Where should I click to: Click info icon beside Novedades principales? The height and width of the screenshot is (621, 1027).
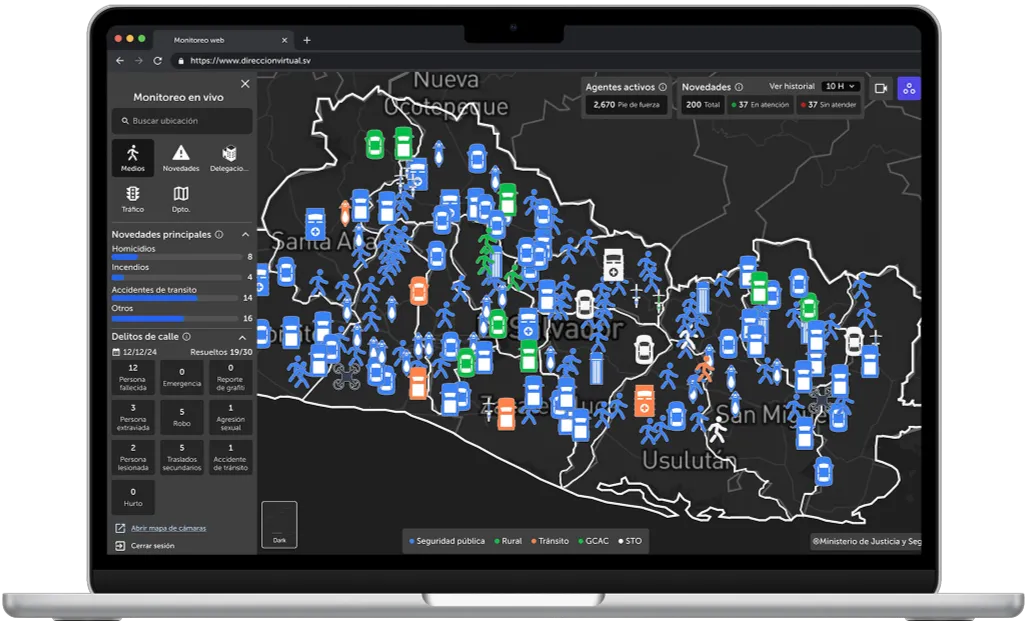click(x=219, y=235)
